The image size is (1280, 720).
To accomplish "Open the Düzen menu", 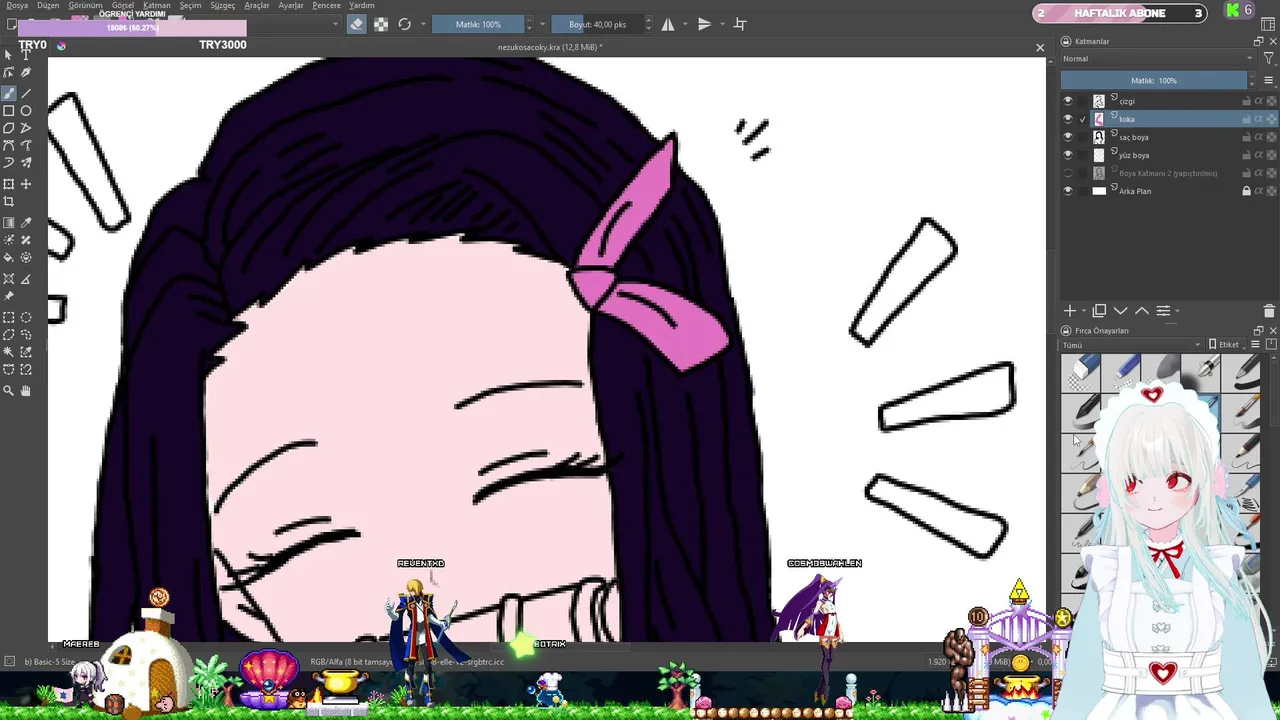I will [x=48, y=5].
